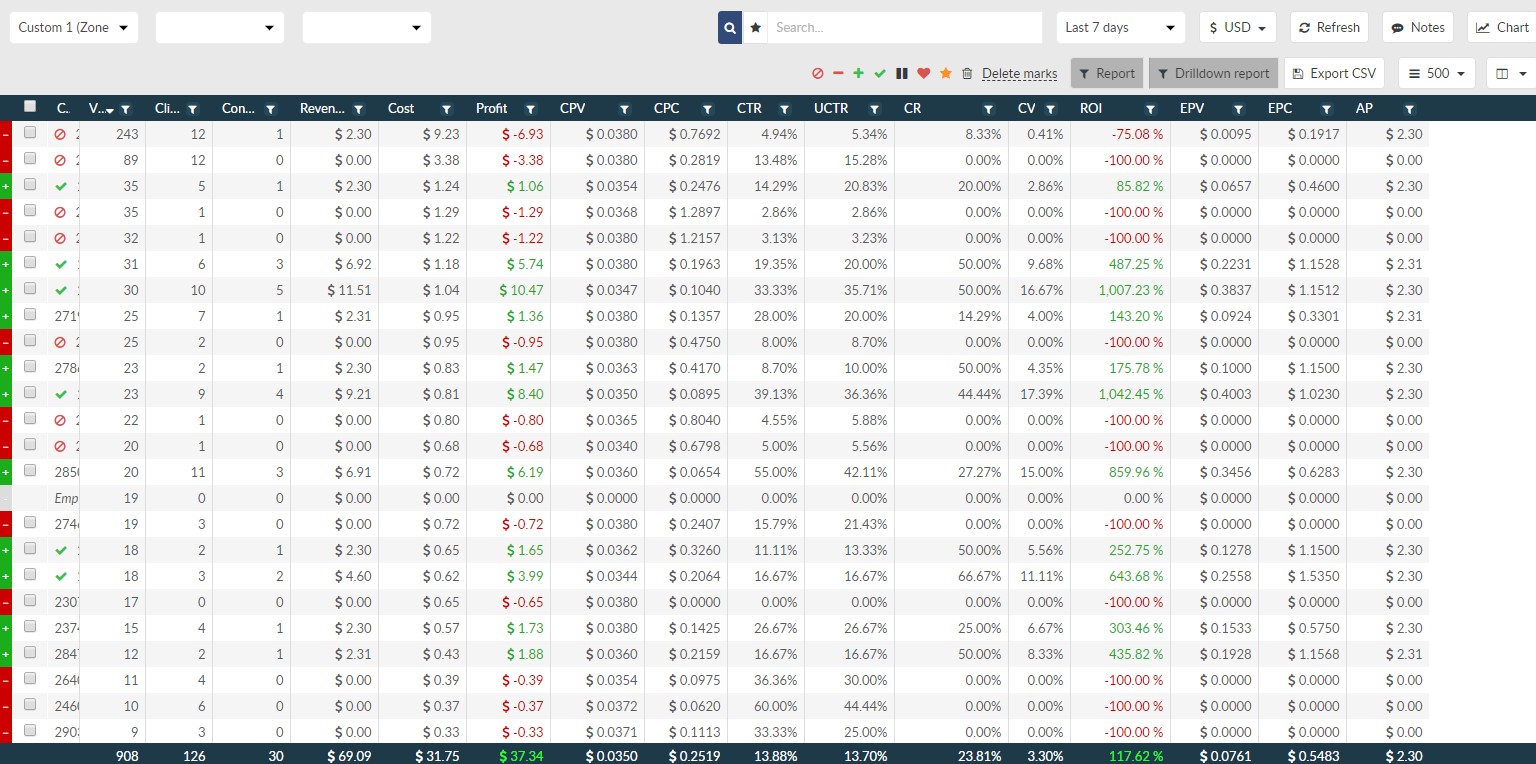Mark selection with the orange star icon
The width and height of the screenshot is (1536, 764).
click(x=946, y=74)
